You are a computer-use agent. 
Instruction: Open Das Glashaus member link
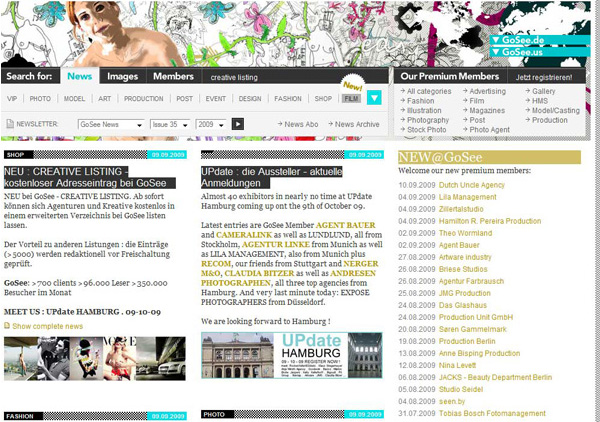coord(463,305)
